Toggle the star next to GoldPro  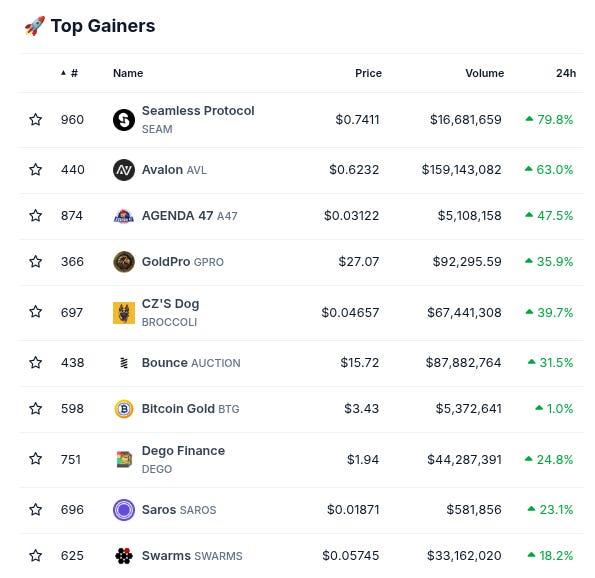pyautogui.click(x=36, y=261)
